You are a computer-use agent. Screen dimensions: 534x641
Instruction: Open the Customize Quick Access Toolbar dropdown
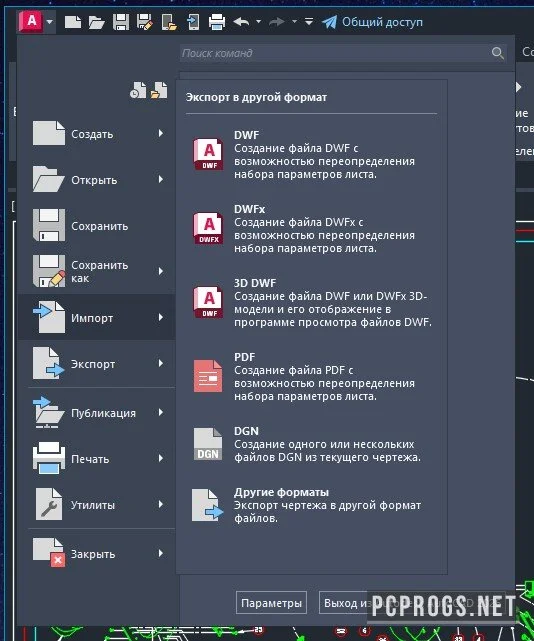309,21
